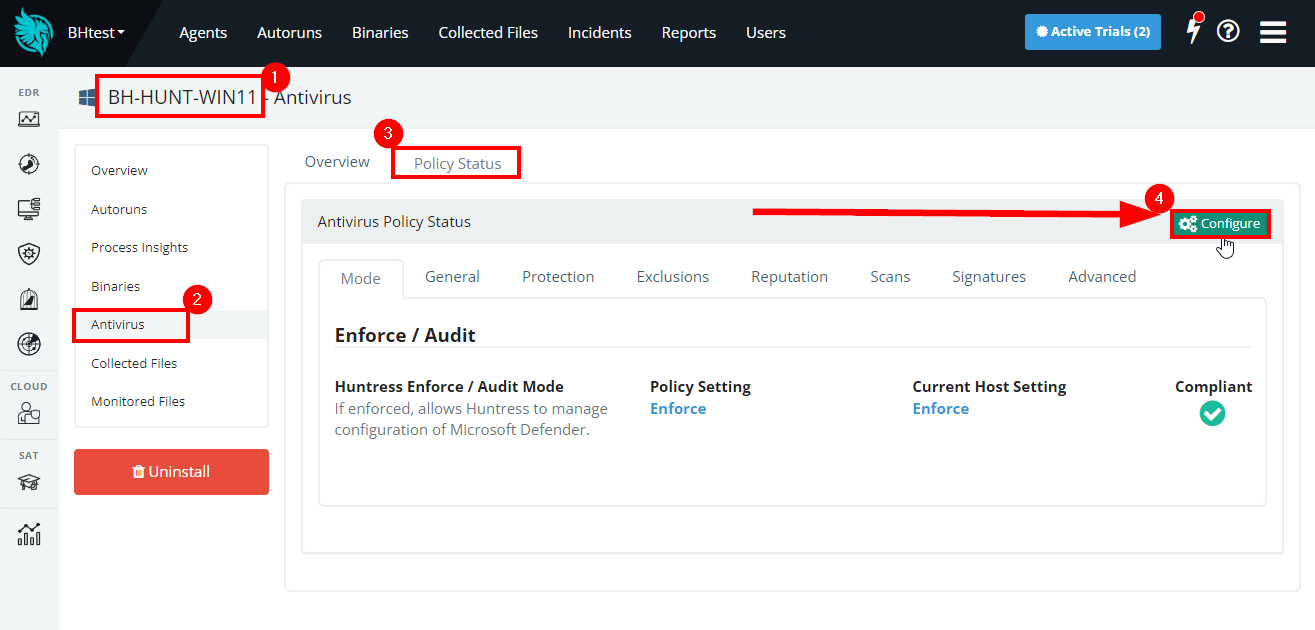Go to the Incidents page
Image resolution: width=1315 pixels, height=630 pixels.
tap(600, 32)
